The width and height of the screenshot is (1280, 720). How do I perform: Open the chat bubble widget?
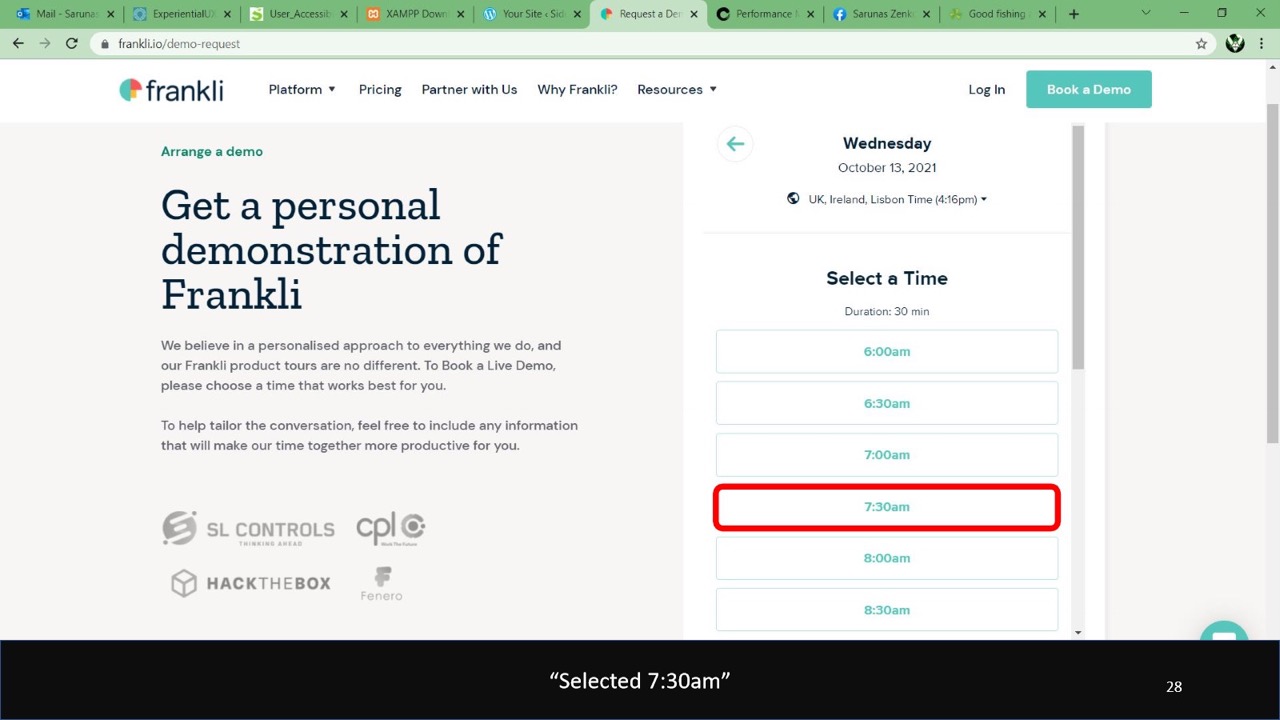click(1224, 632)
